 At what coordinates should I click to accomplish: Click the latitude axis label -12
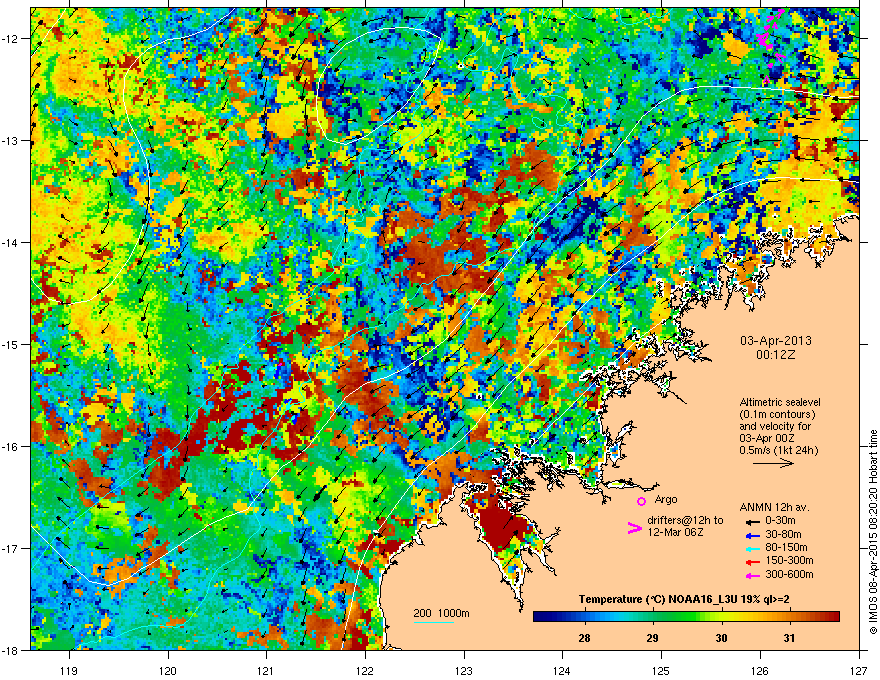click(10, 39)
